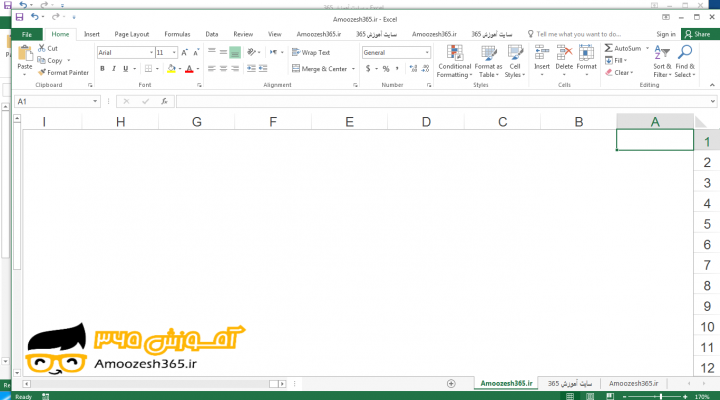Switch to the Insert tab
720x400 pixels.
click(x=92, y=34)
